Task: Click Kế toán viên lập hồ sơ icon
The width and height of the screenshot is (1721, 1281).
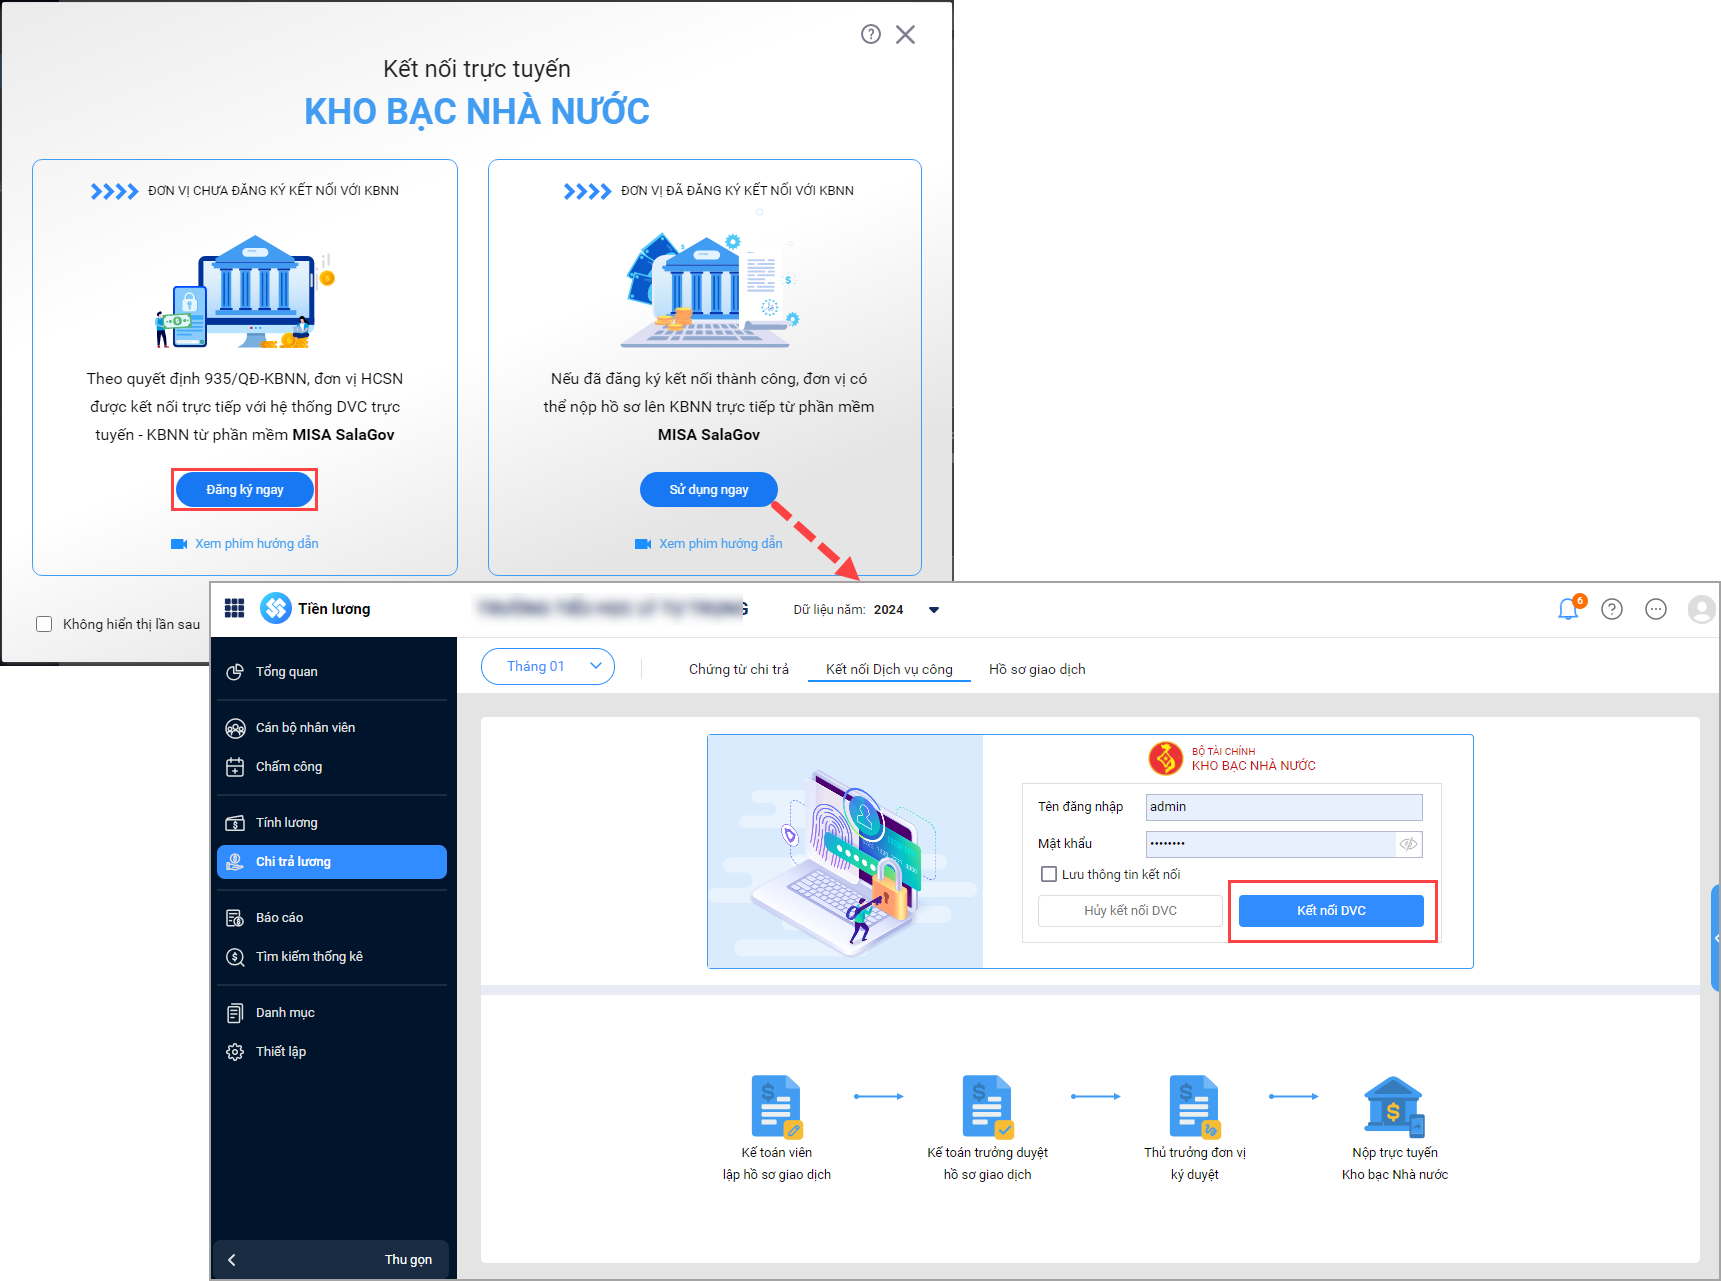Action: (777, 1107)
